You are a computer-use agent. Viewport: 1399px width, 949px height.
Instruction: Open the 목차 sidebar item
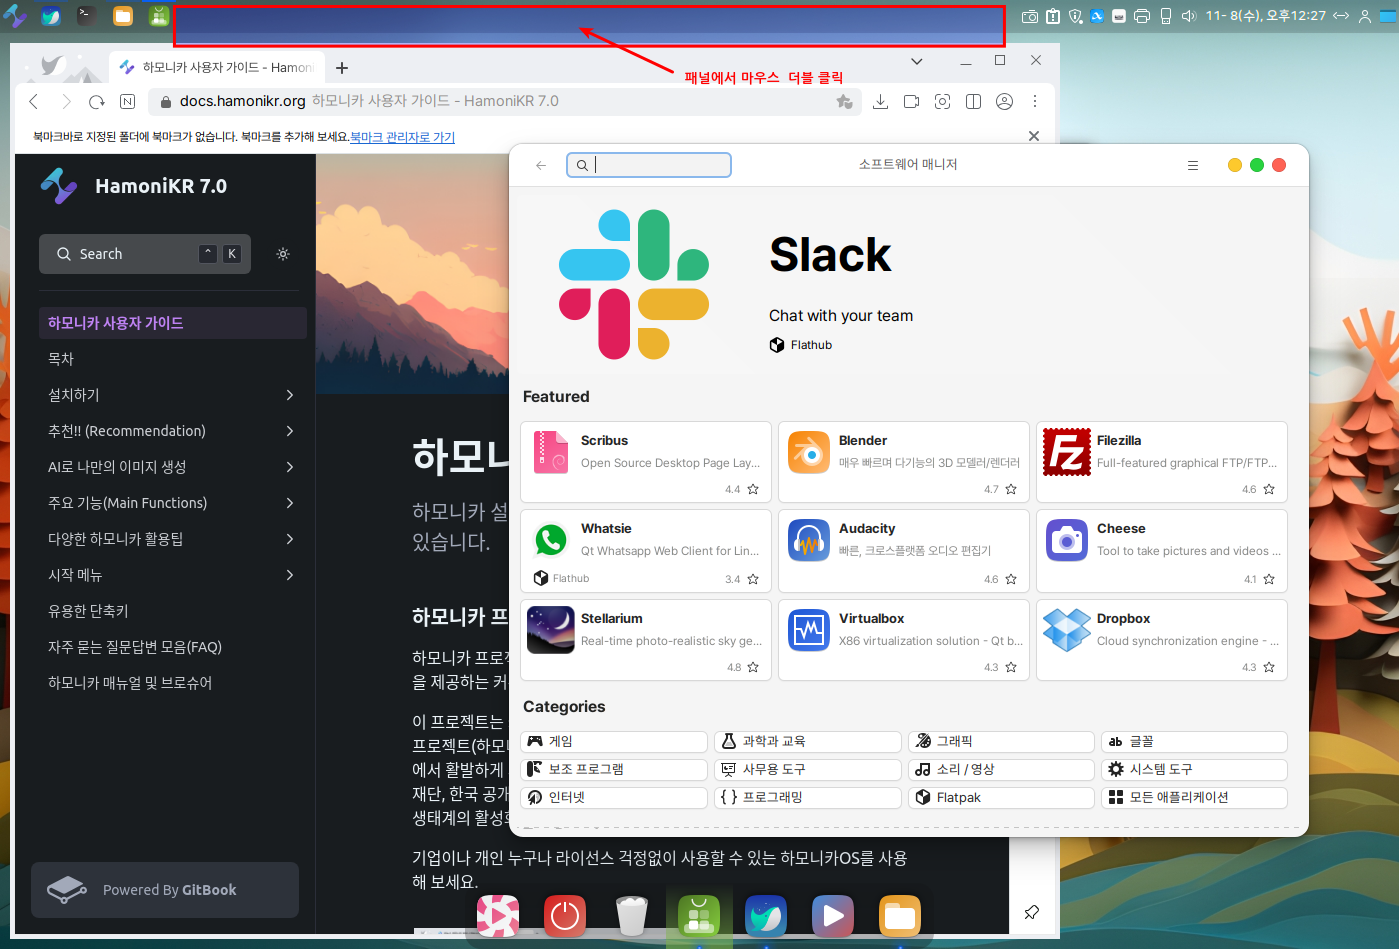coord(173,359)
